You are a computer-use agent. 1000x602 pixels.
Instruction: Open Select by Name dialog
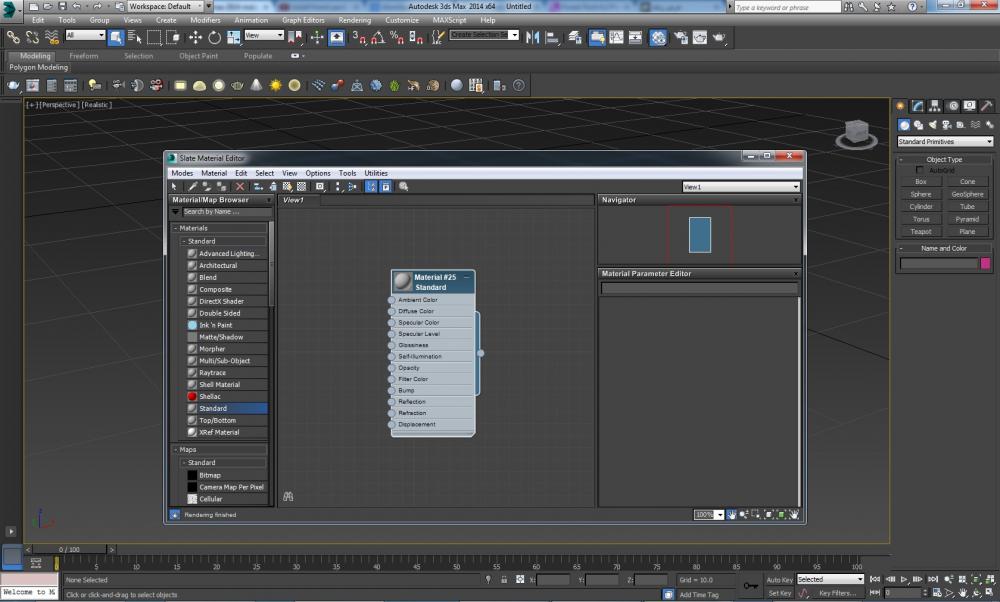click(135, 38)
